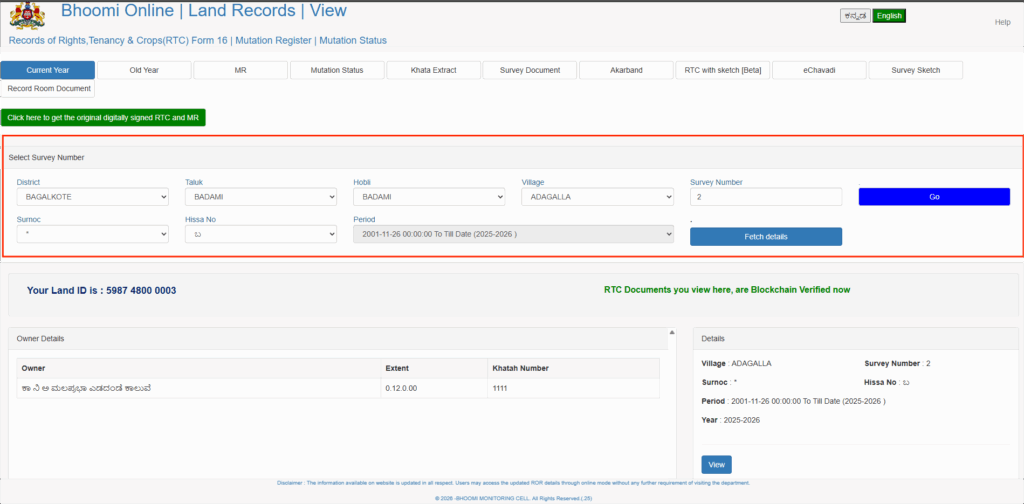
Task: Open RTC with sketch [Beta] tab
Action: tap(723, 70)
